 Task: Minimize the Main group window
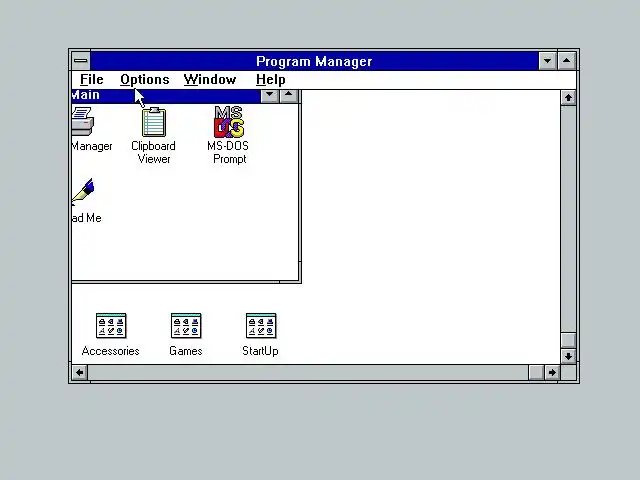tap(270, 96)
